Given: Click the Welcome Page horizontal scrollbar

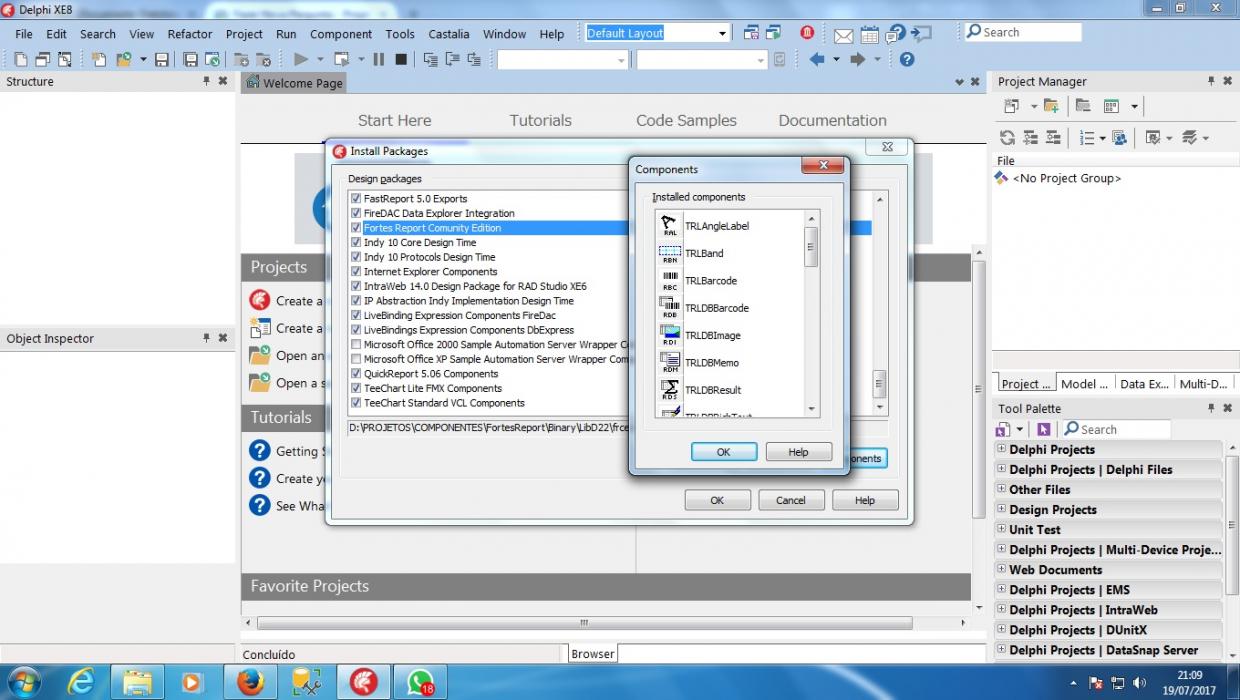Looking at the screenshot, I should point(585,623).
